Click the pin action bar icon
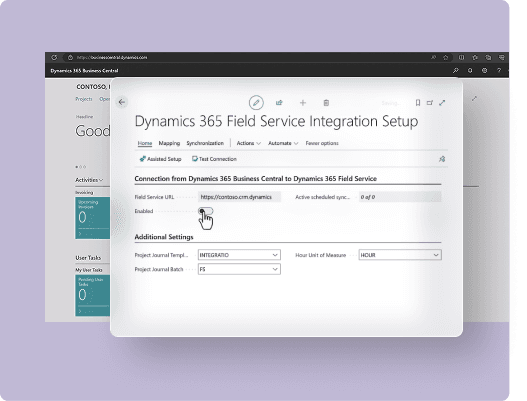Screen dimensions: 527x401 (442, 159)
